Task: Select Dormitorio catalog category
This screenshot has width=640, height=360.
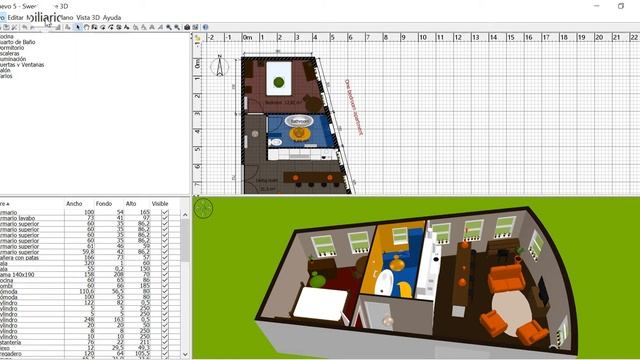Action: coord(12,48)
